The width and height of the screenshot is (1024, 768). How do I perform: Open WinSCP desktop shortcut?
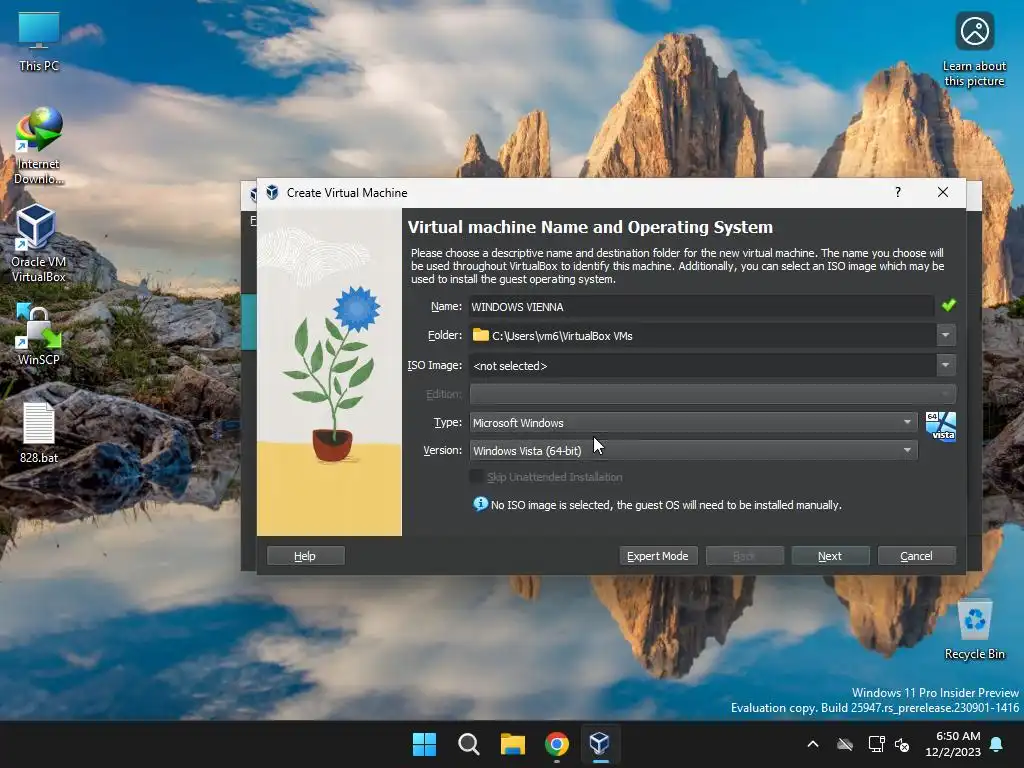[x=39, y=334]
